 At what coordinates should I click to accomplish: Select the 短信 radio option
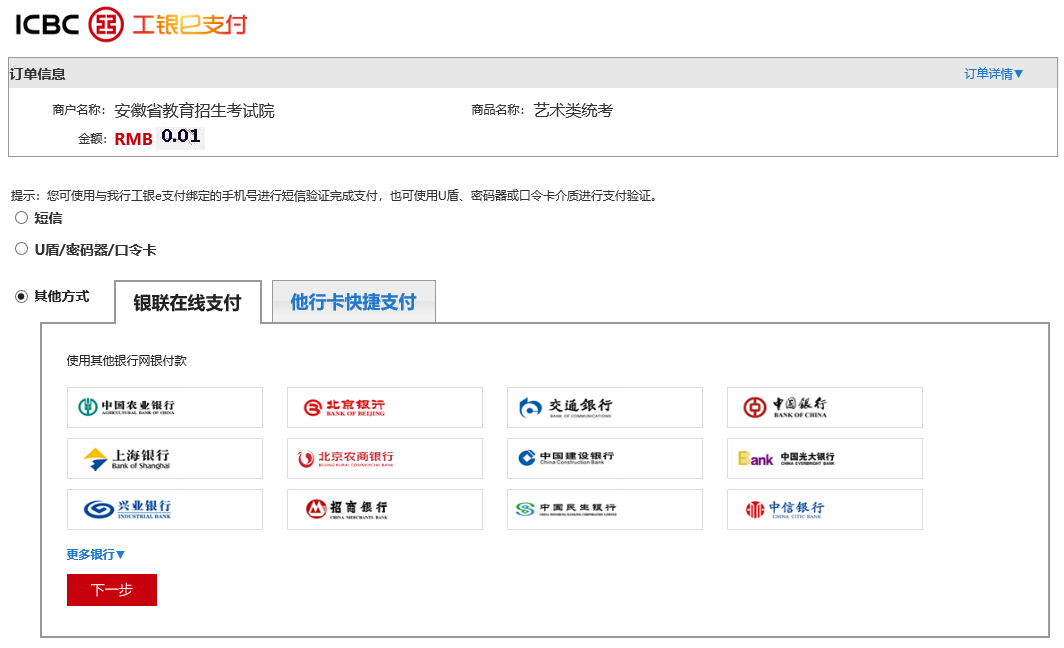point(21,218)
